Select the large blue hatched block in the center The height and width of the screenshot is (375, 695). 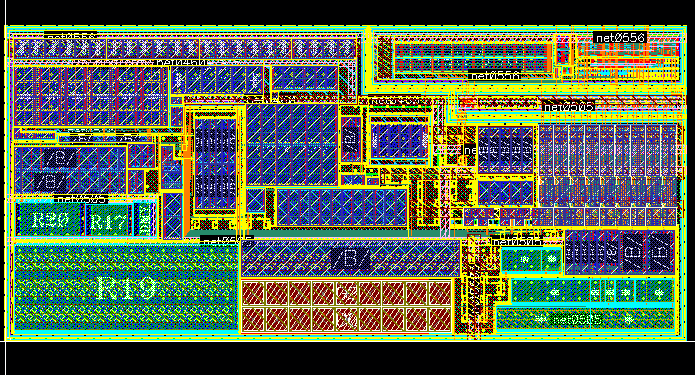point(292,145)
